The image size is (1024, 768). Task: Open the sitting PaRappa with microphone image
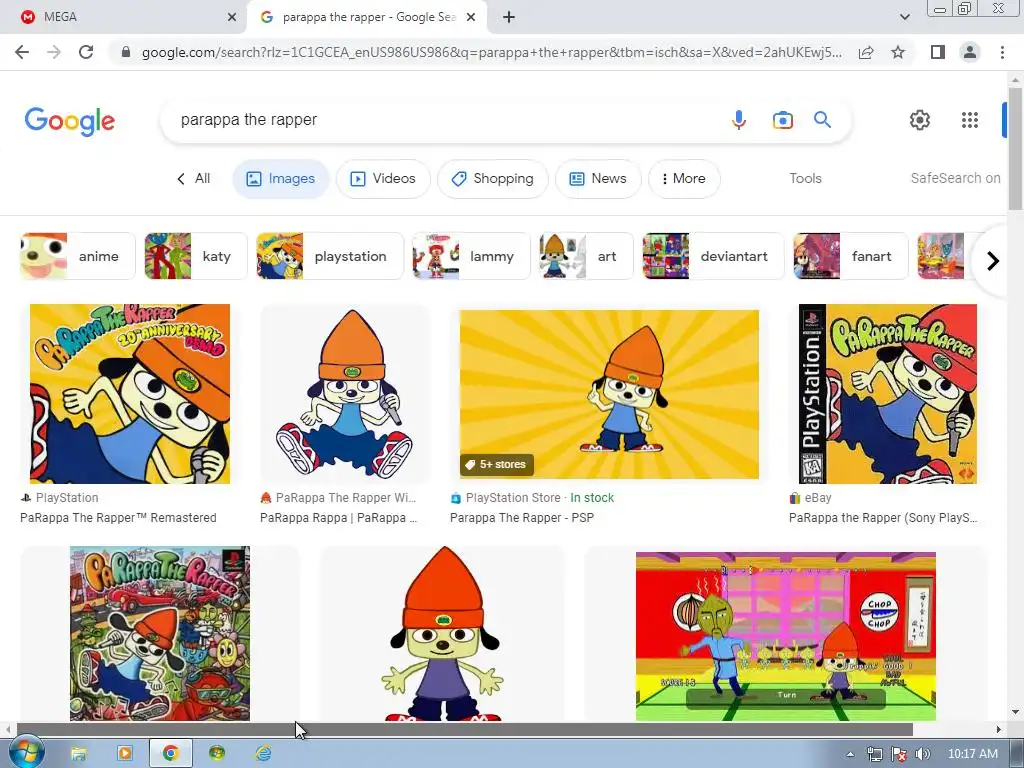pyautogui.click(x=345, y=394)
